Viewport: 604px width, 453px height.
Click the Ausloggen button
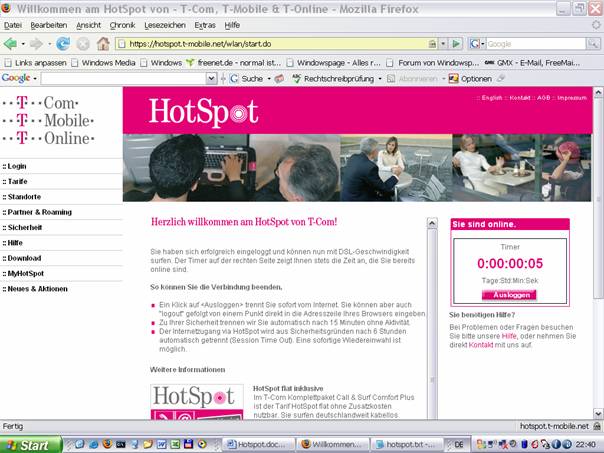click(509, 295)
